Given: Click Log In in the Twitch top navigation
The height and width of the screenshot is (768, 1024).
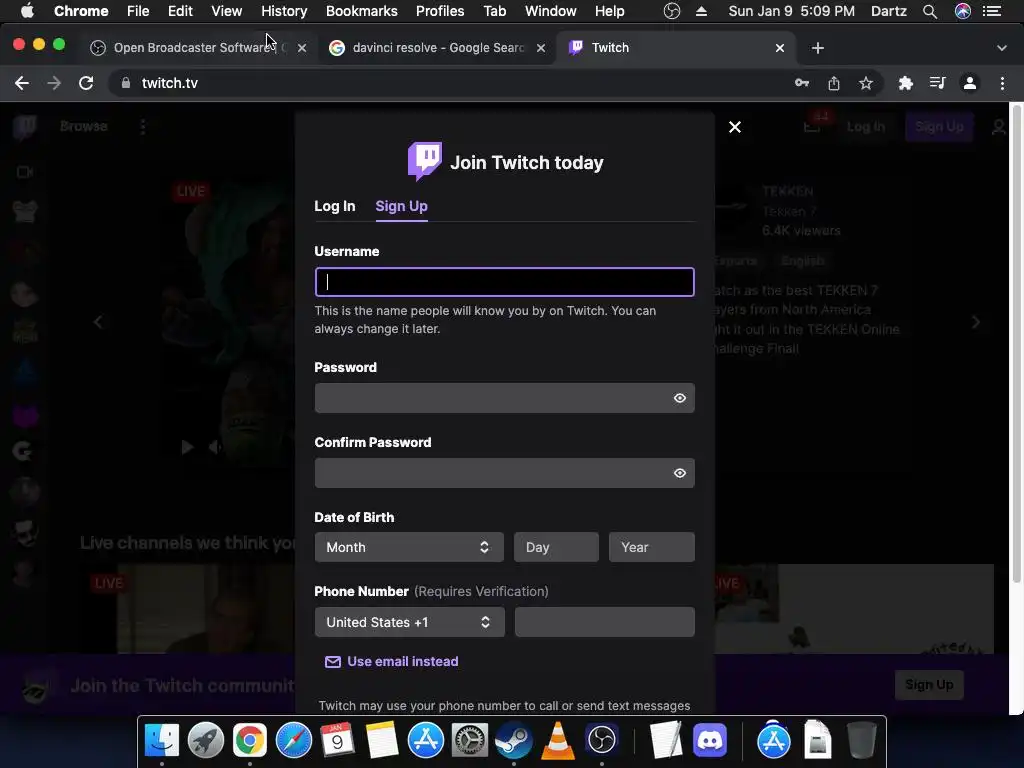Looking at the screenshot, I should pos(866,127).
